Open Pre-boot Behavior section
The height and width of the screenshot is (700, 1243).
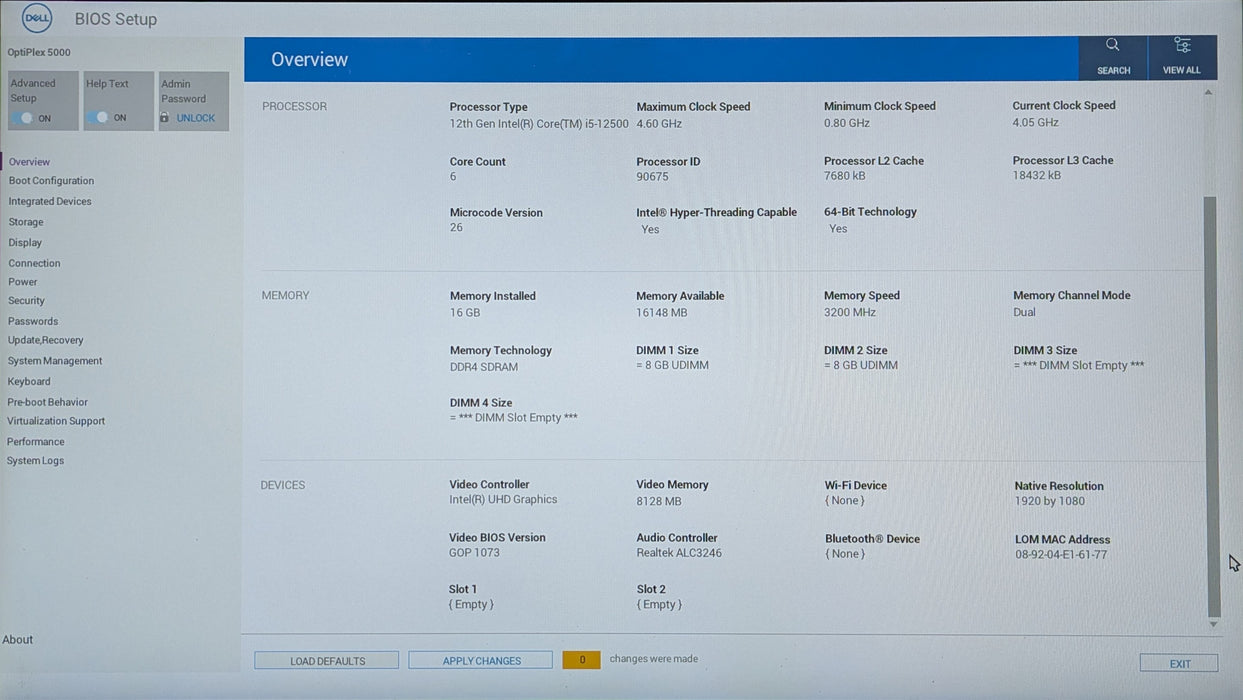click(x=47, y=402)
